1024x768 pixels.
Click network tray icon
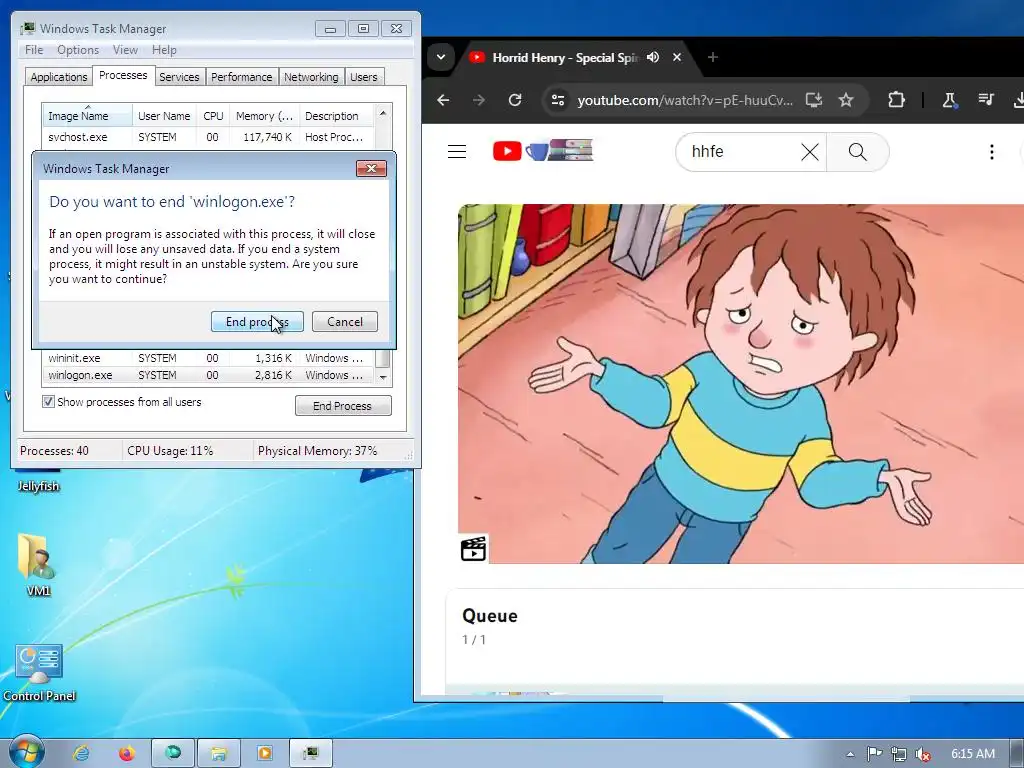[899, 754]
